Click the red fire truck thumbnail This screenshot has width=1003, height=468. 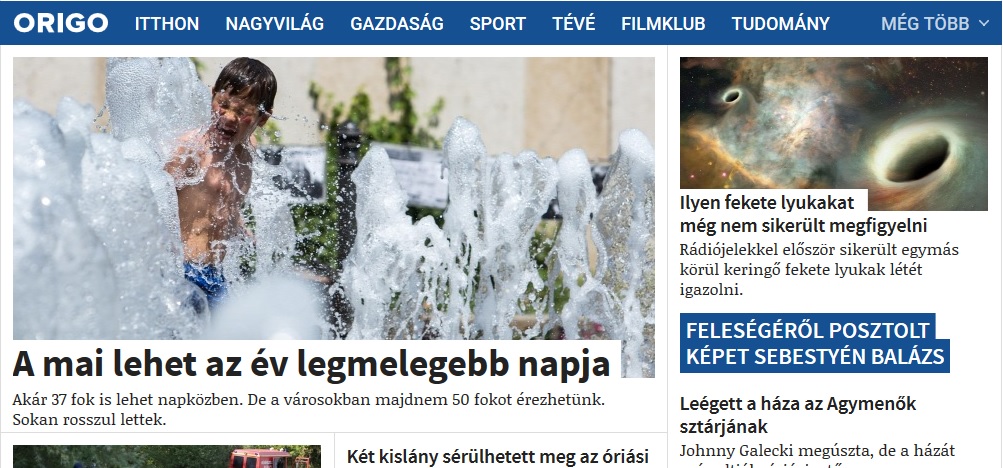point(167,456)
